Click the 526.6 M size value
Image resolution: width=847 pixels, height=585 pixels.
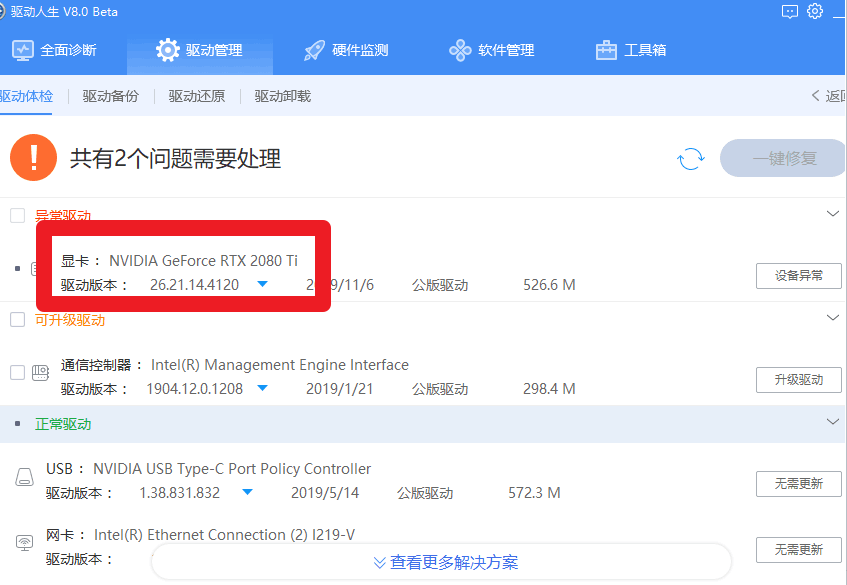coord(549,285)
